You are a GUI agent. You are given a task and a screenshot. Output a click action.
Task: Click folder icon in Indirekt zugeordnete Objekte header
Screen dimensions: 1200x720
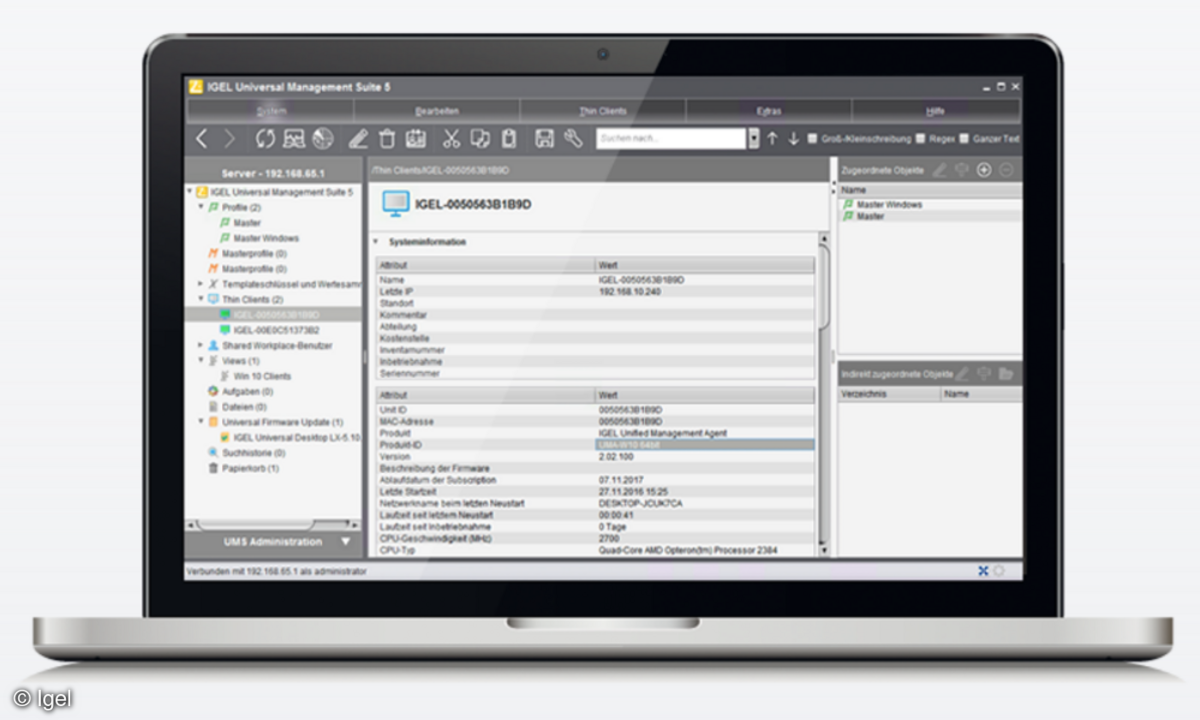coord(1006,373)
